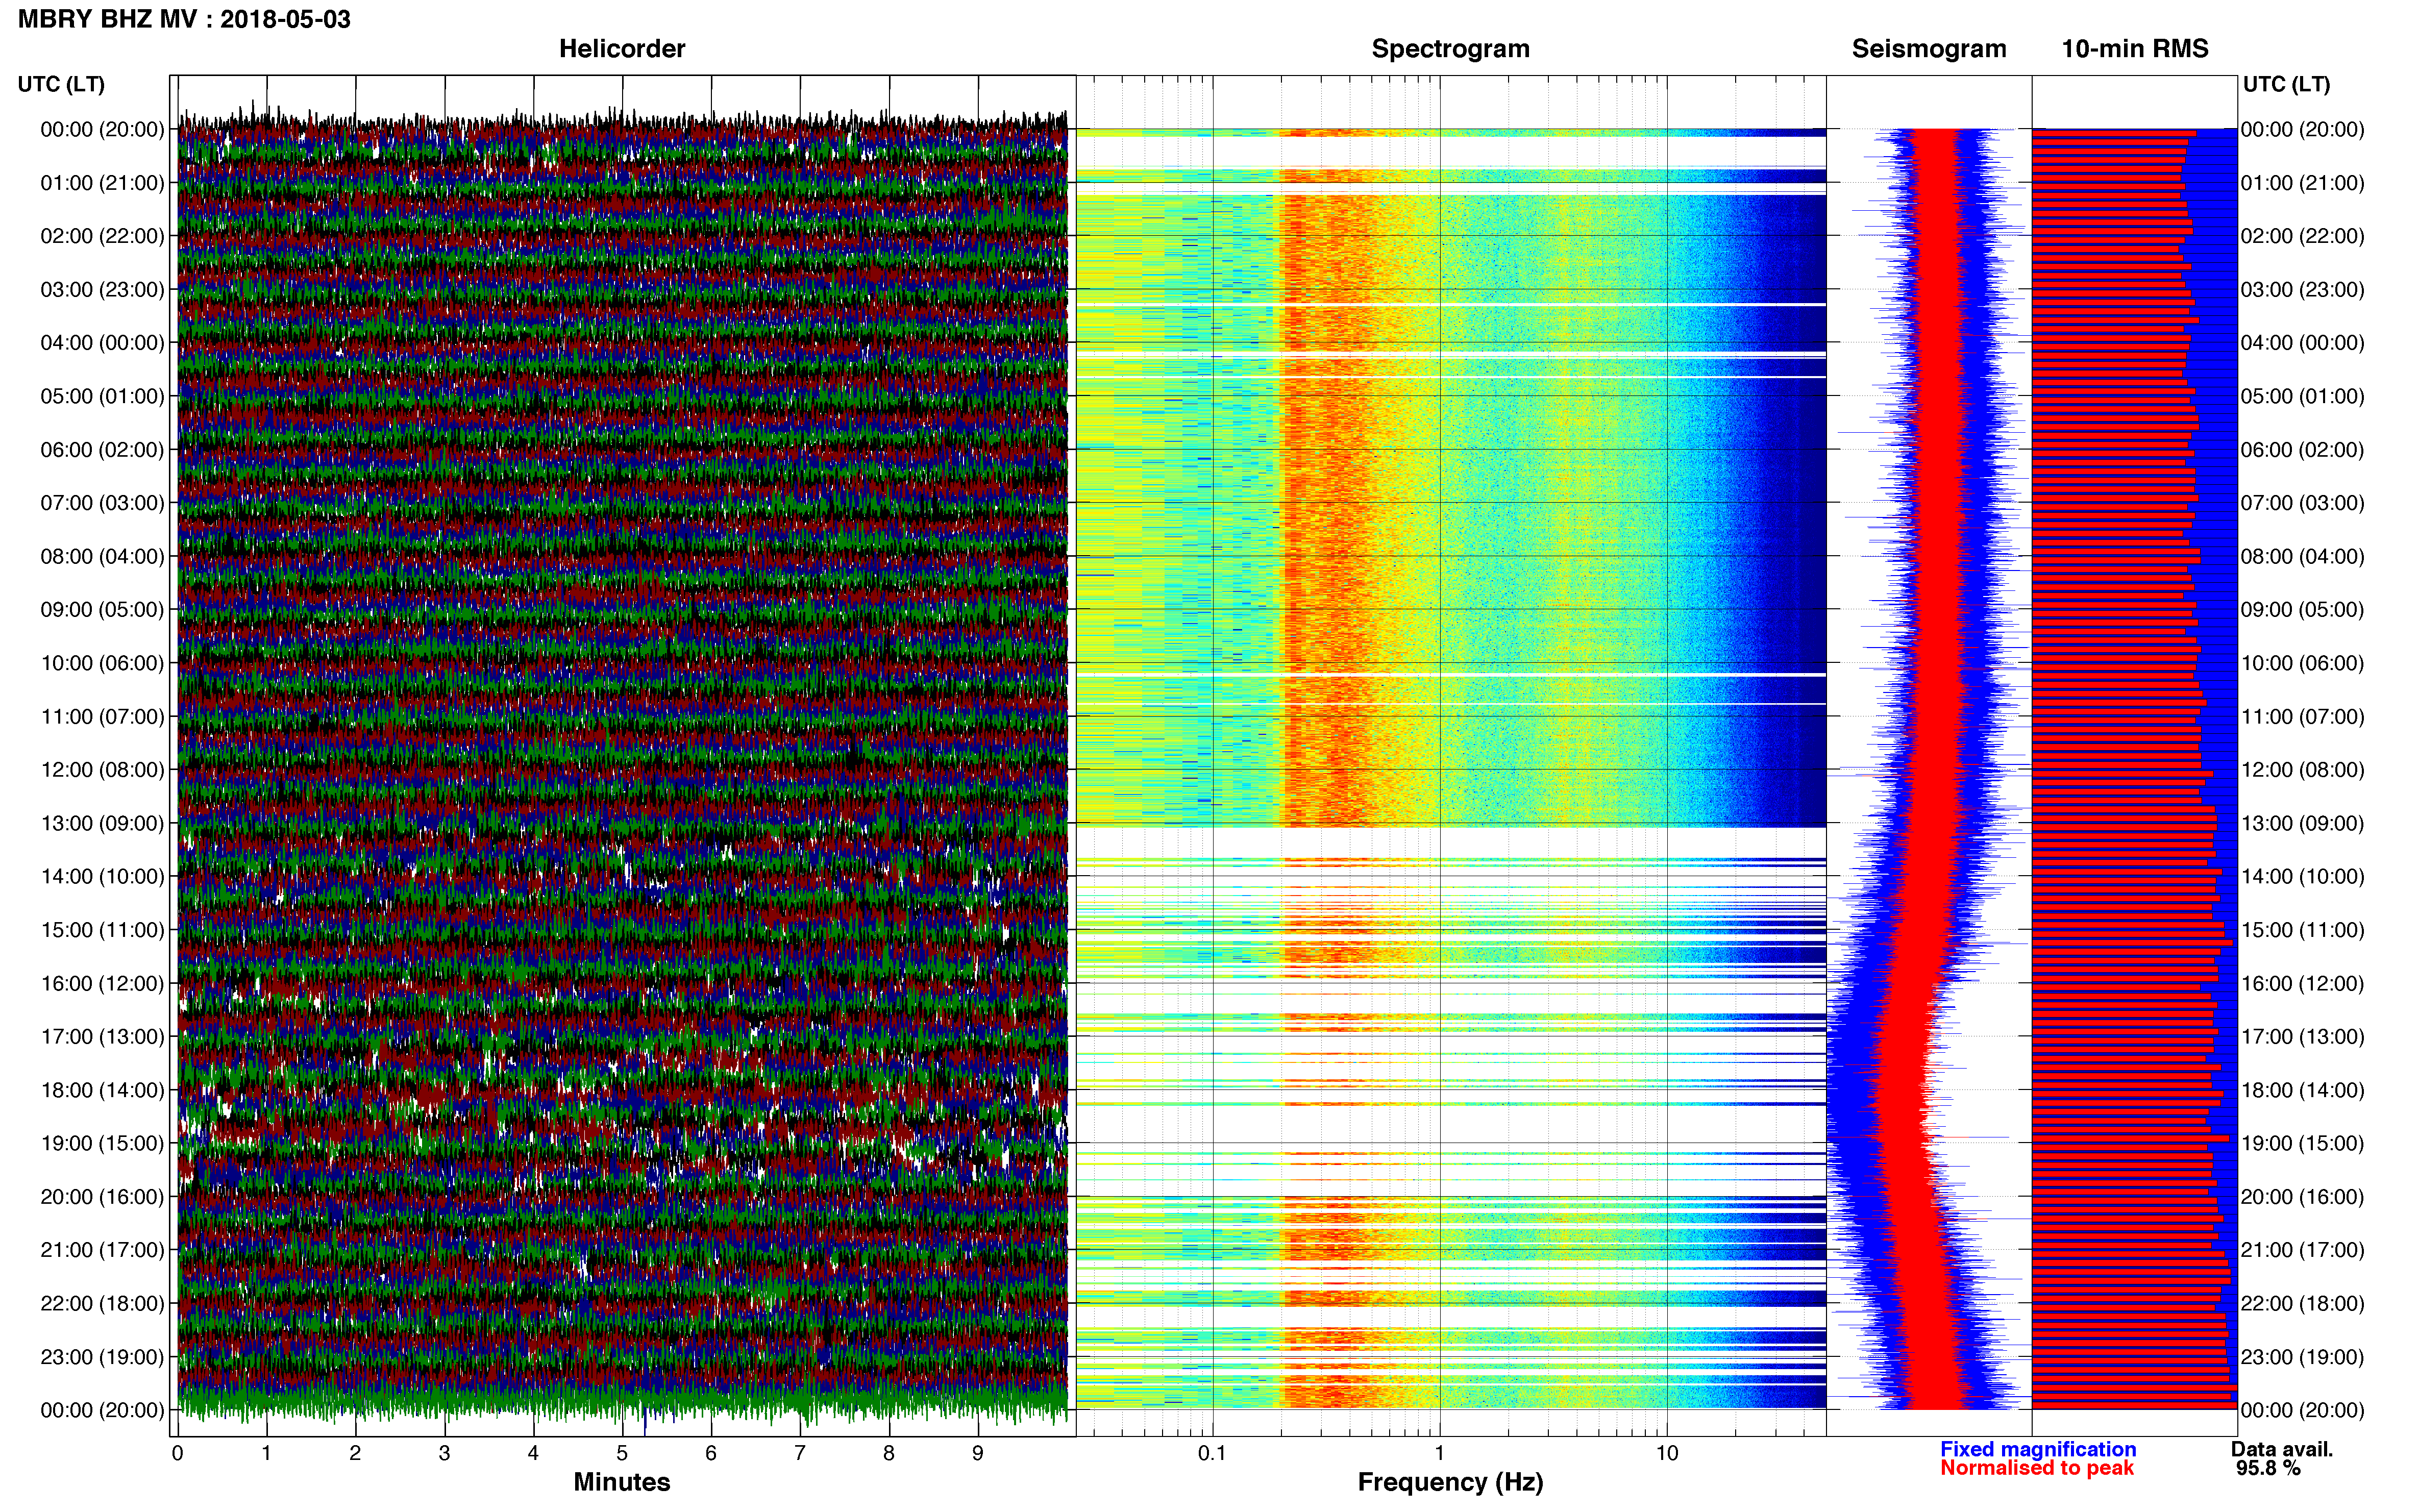Click the 'Minutes' x-axis label
The image size is (2419, 1512).
click(x=622, y=1482)
